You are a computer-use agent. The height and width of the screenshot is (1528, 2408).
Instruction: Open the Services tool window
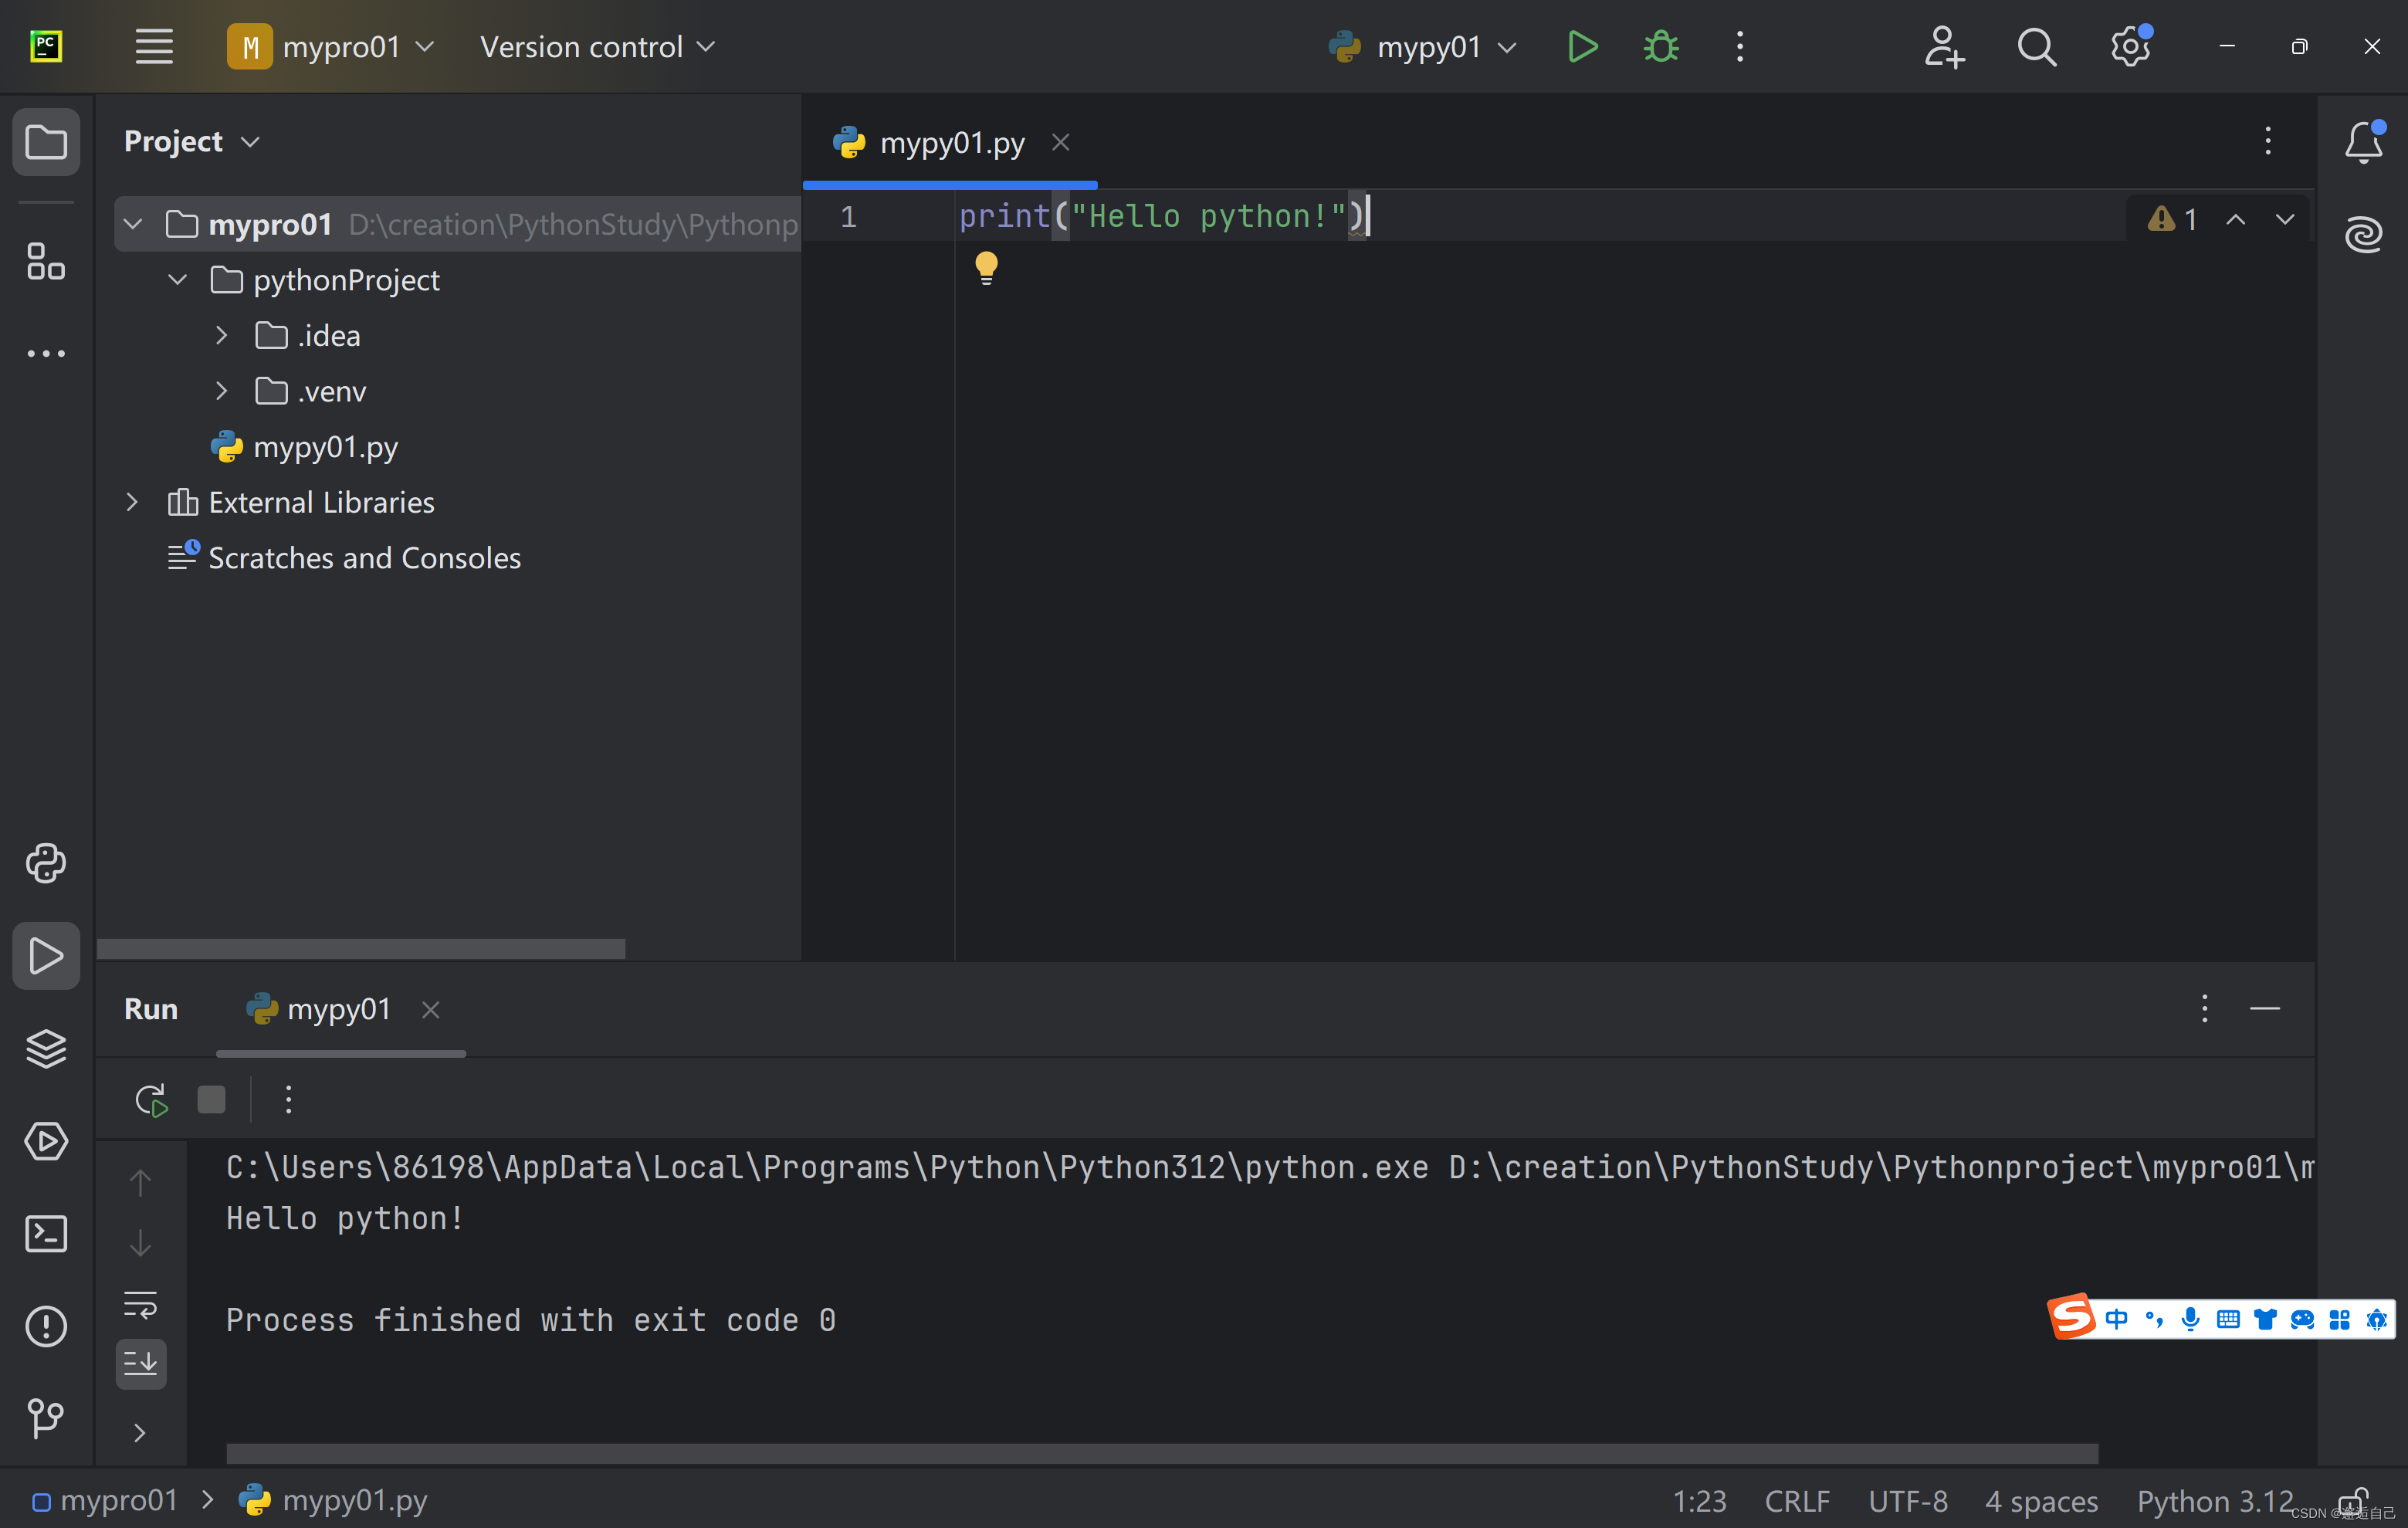46,1141
